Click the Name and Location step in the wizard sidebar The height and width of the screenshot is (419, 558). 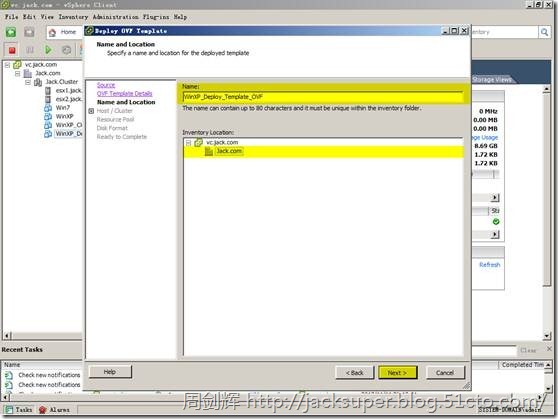[x=126, y=102]
